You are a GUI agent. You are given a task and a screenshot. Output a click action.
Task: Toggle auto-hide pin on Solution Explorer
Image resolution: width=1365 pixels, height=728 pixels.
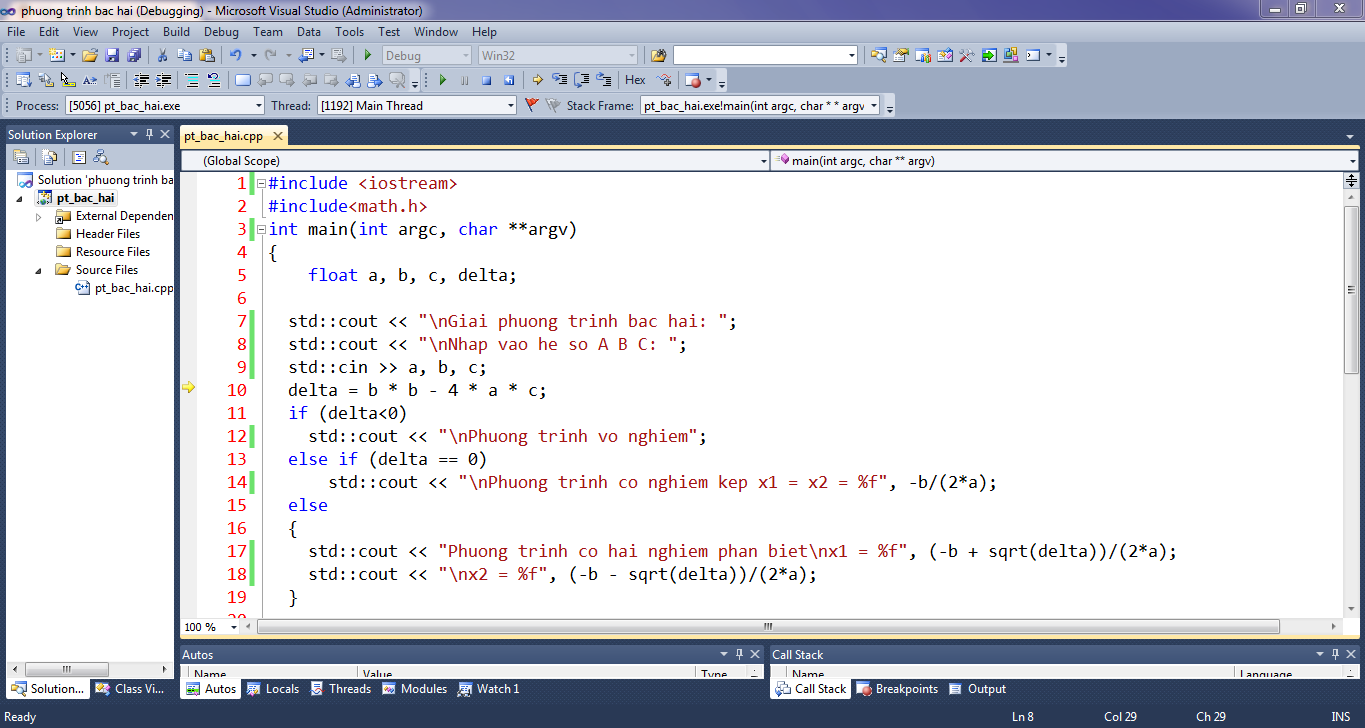pyautogui.click(x=150, y=135)
